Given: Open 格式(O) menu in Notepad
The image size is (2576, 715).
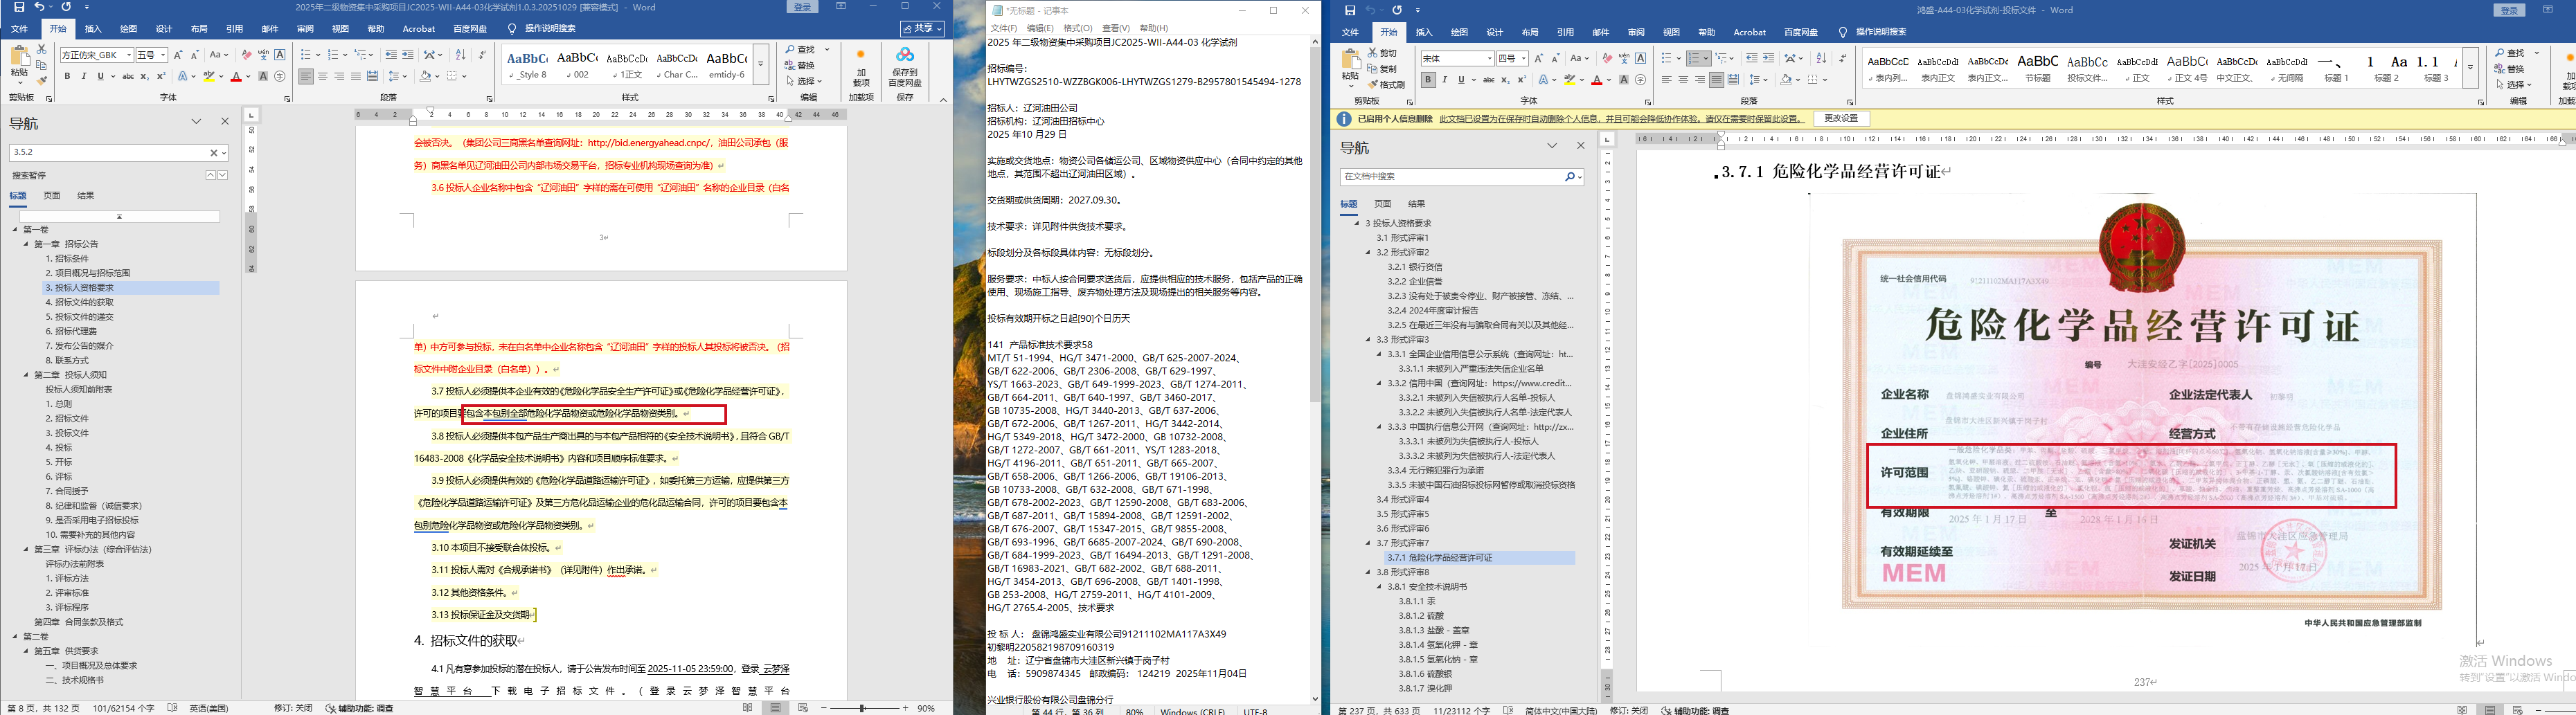Looking at the screenshot, I should [x=1078, y=28].
